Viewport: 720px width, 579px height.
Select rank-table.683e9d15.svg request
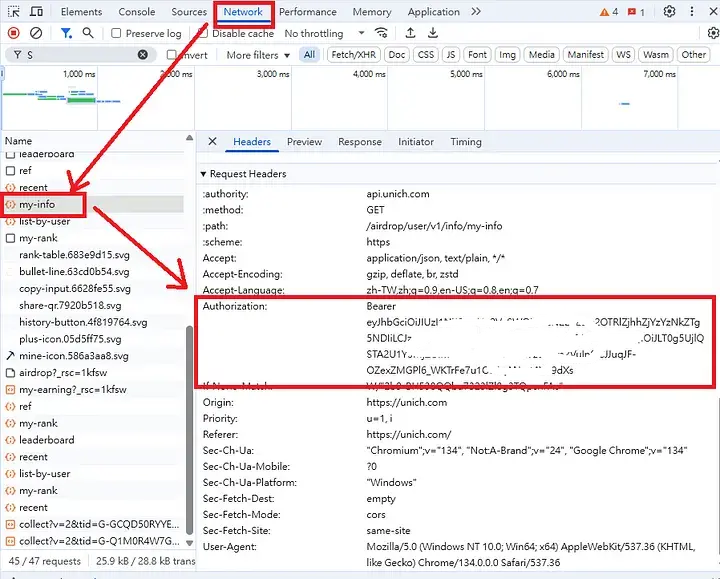point(94,255)
